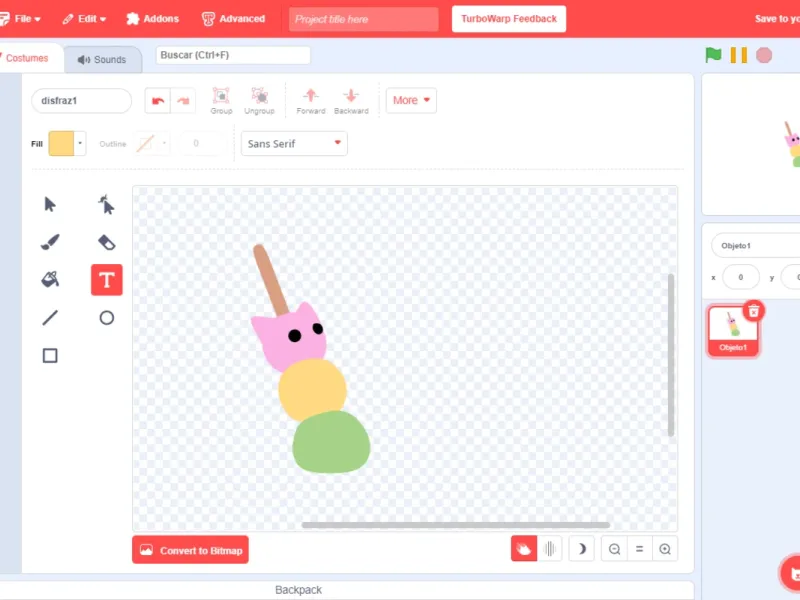Reset paint canvas zoom
This screenshot has height=600, width=800.
pyautogui.click(x=639, y=549)
